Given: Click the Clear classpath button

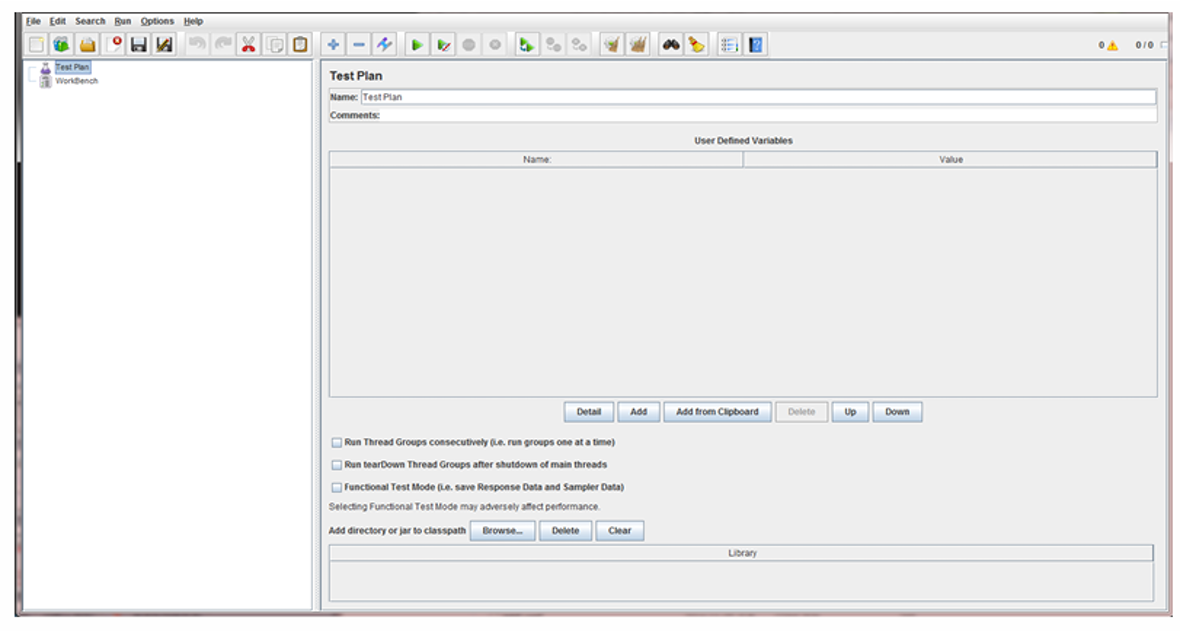Looking at the screenshot, I should pyautogui.click(x=620, y=531).
